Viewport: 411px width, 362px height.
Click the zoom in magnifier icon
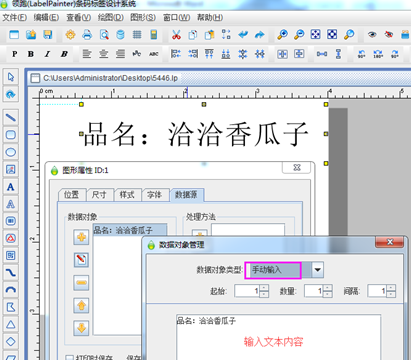coord(283,35)
